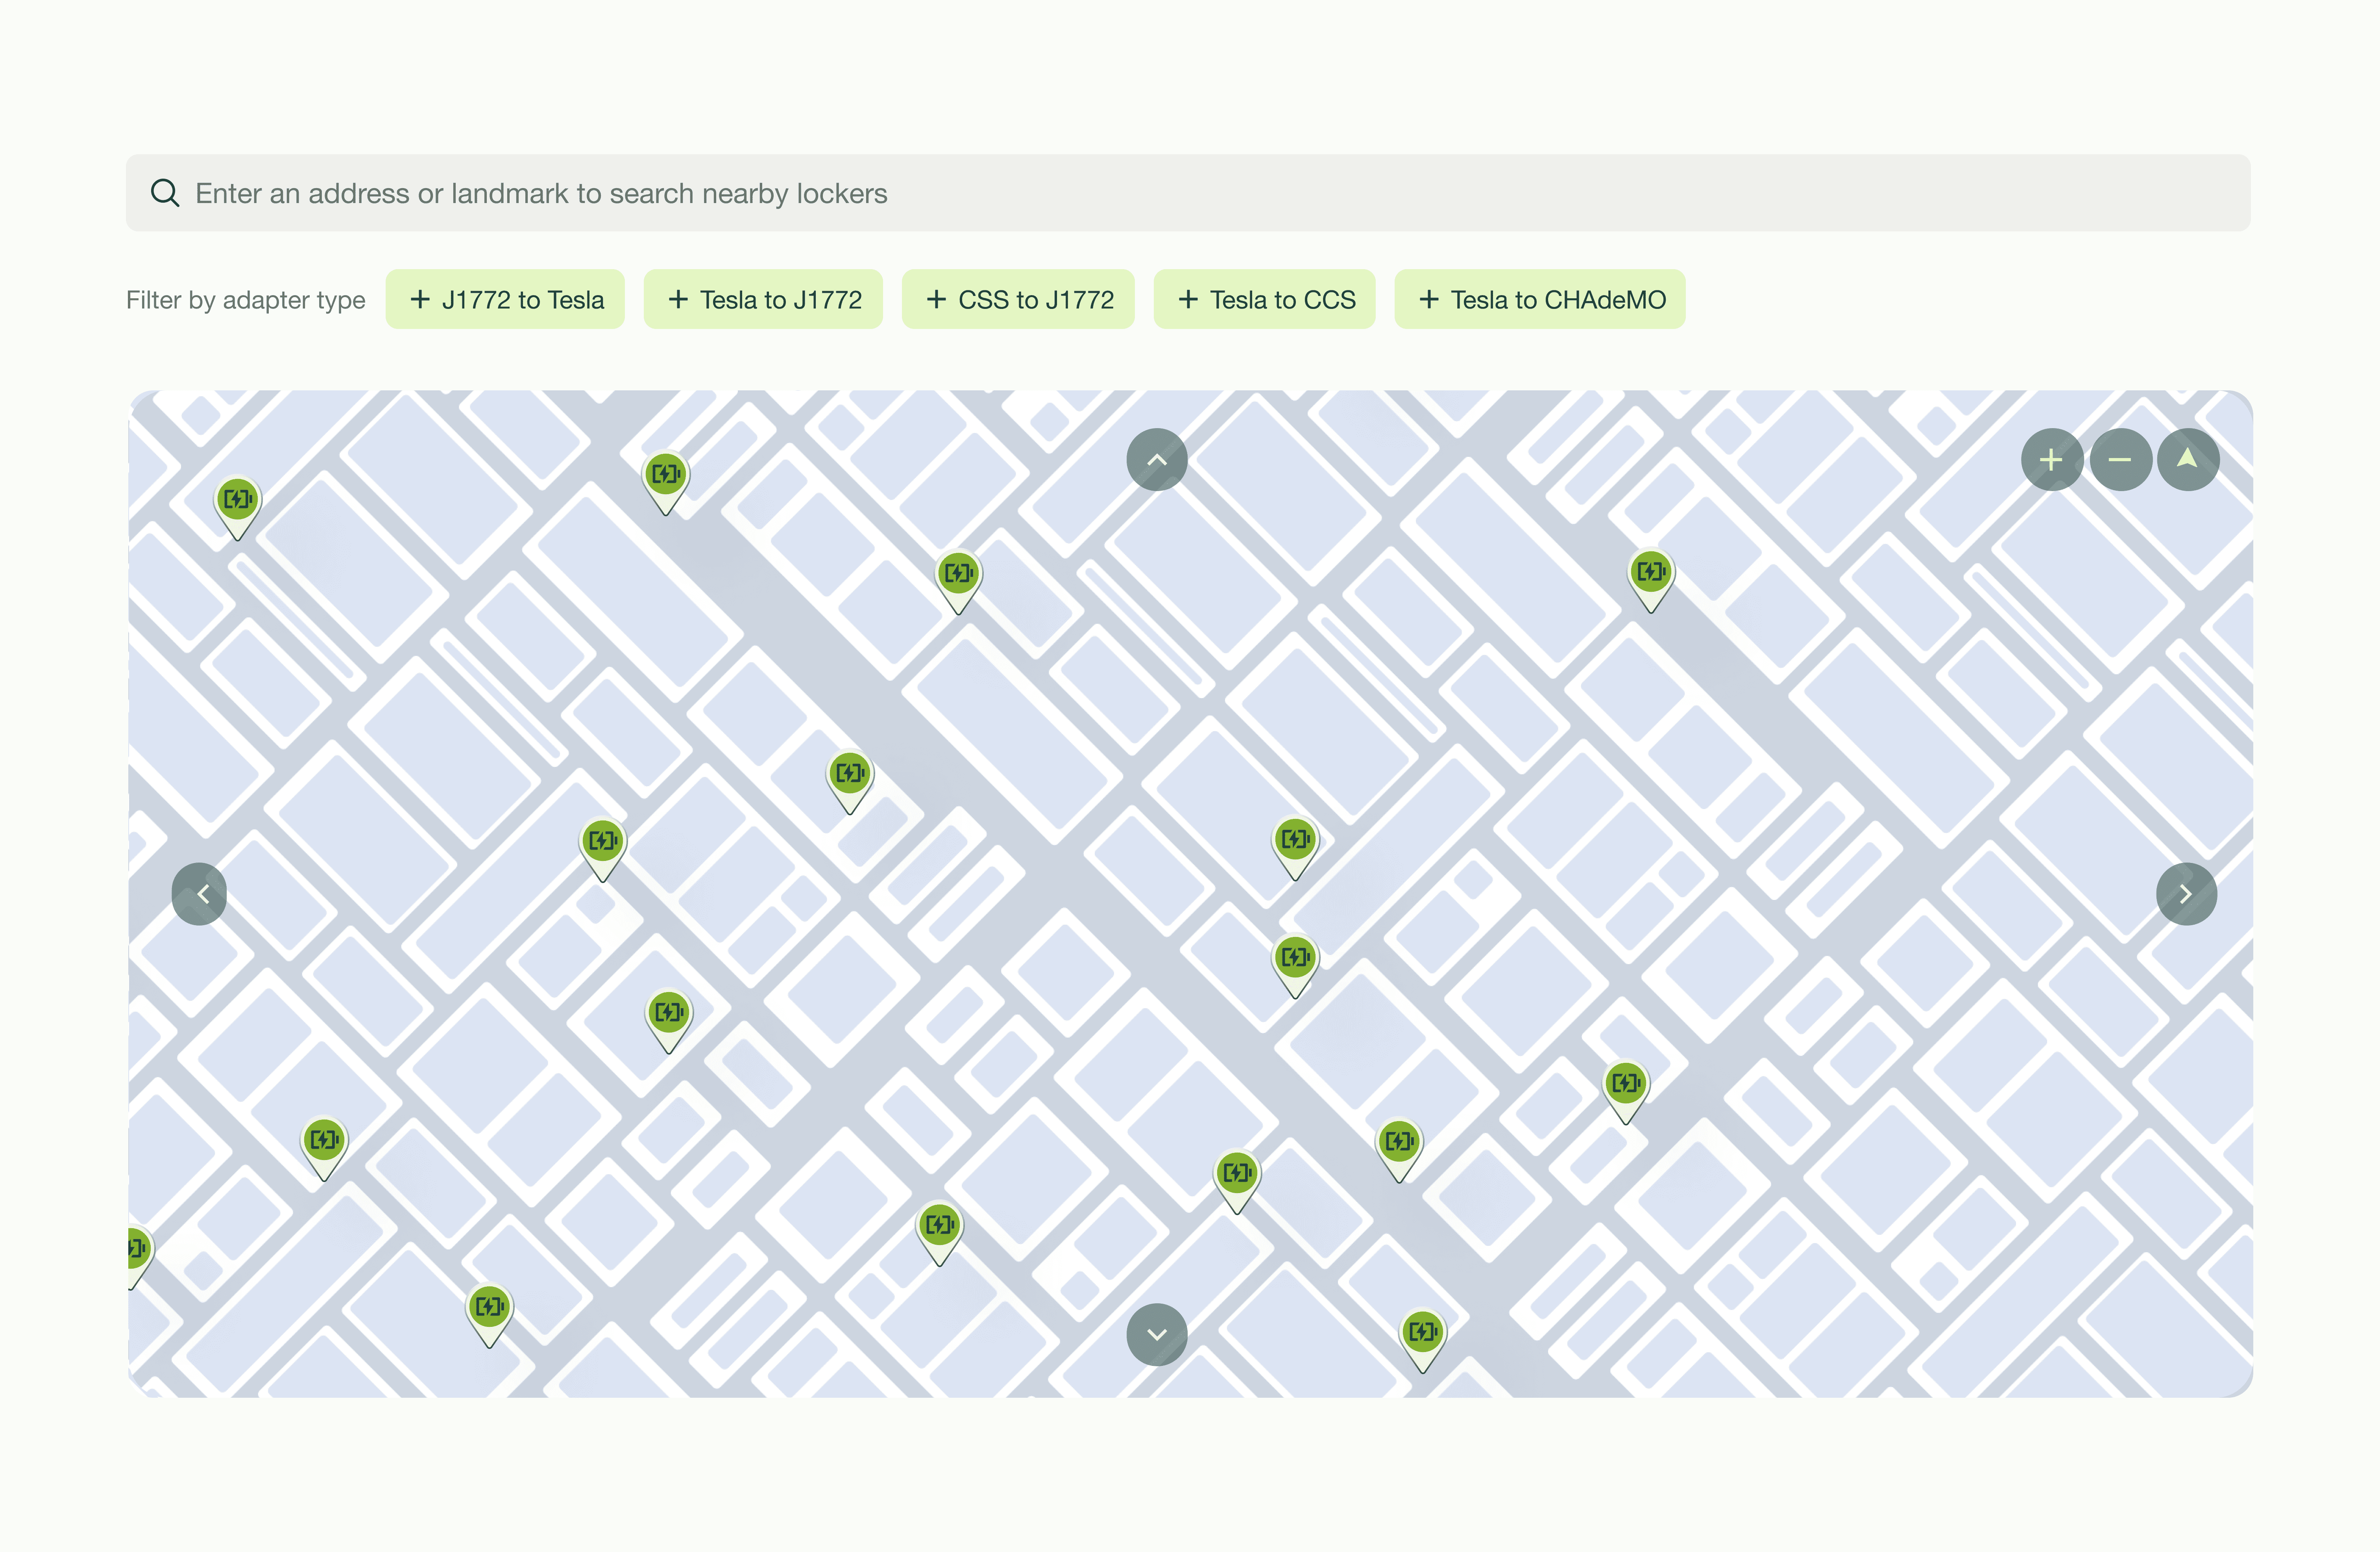Viewport: 2380px width, 1552px height.
Task: Add the Tesla to CHAdeMO filter
Action: 1540,300
